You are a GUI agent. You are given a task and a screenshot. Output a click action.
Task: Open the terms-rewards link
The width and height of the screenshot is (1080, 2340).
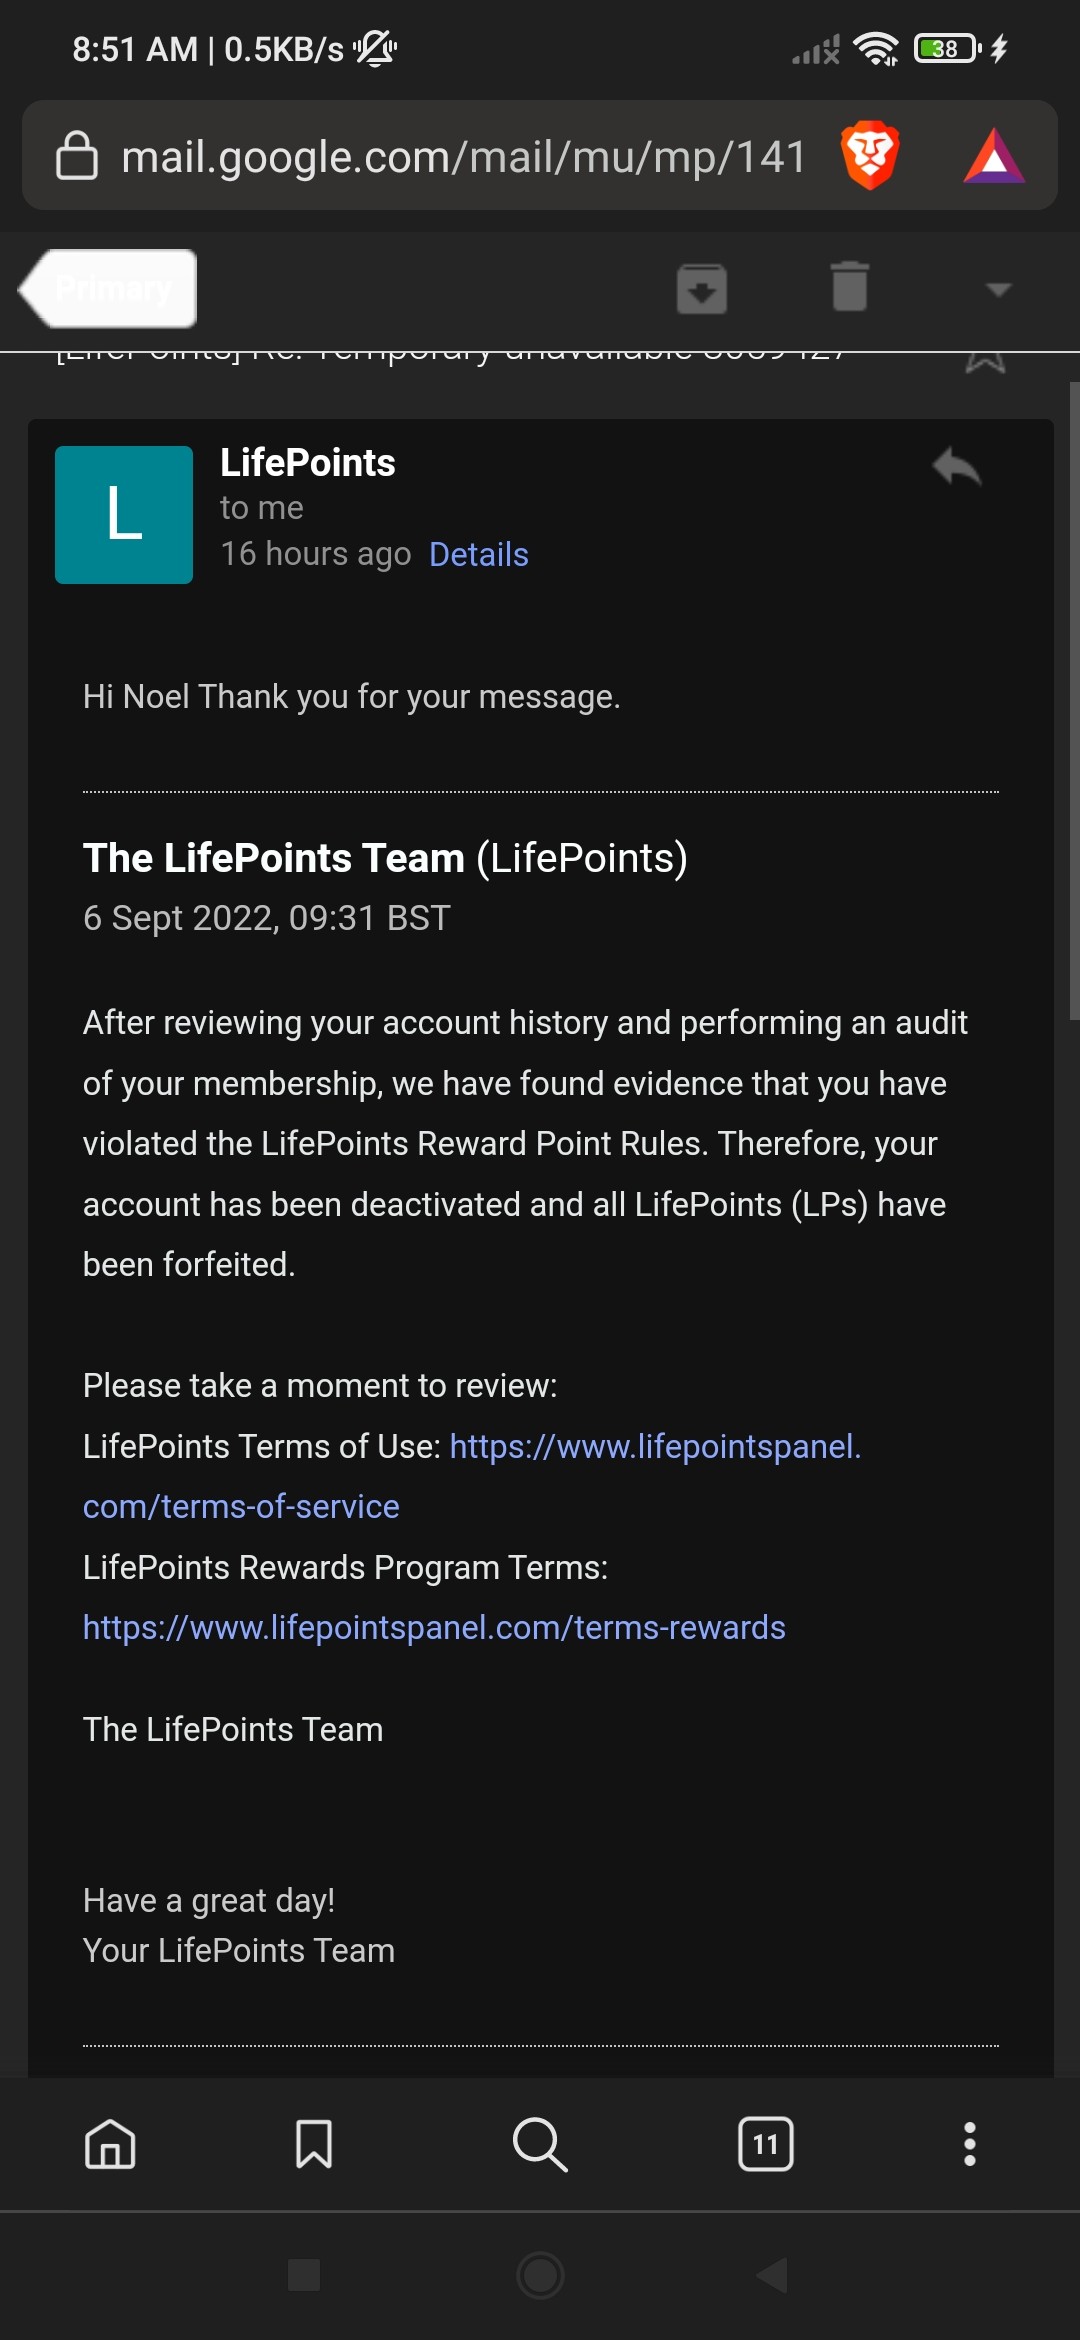click(434, 1627)
